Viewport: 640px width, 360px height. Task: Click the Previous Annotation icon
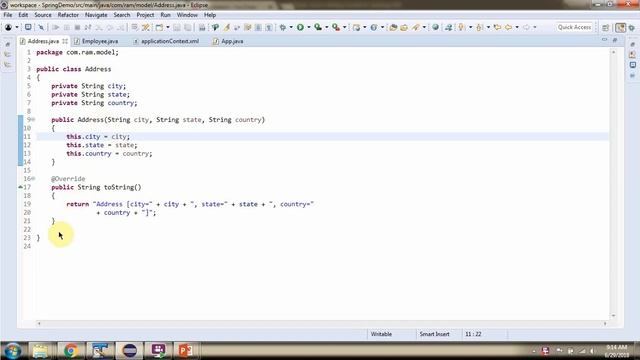pyautogui.click(x=480, y=27)
